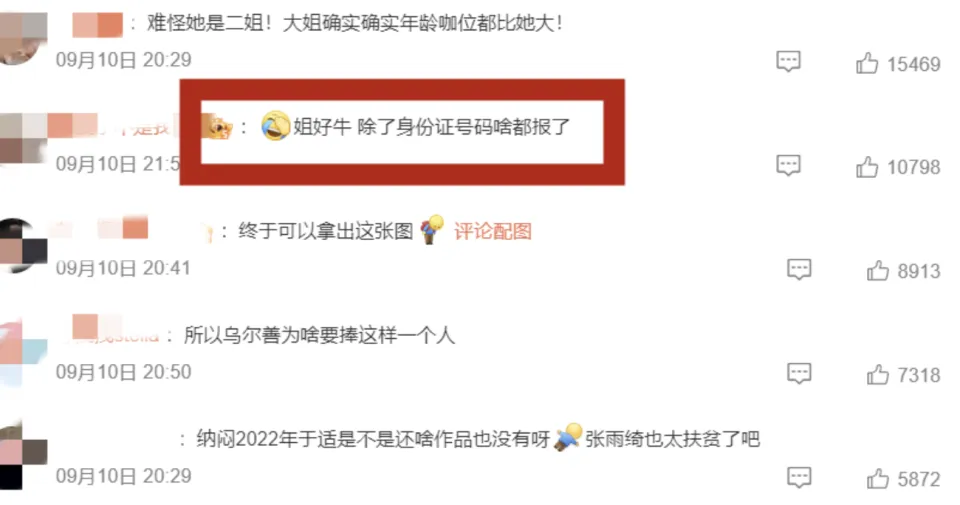The width and height of the screenshot is (960, 505).
Task: Open replies for the 姐好牛 comment
Action: point(788,165)
